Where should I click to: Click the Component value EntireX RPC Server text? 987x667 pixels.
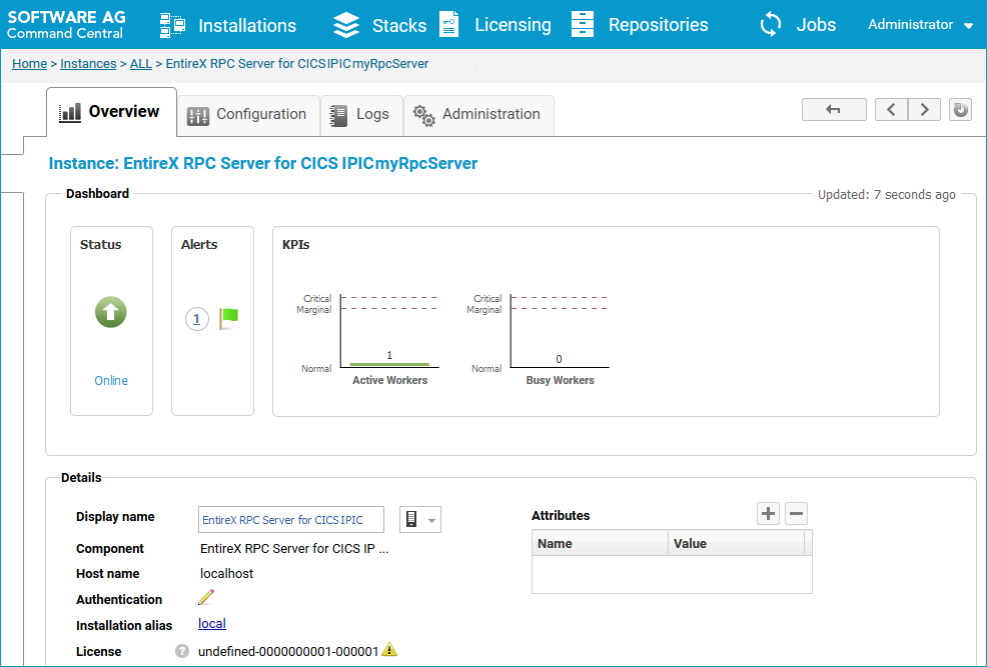tap(295, 549)
